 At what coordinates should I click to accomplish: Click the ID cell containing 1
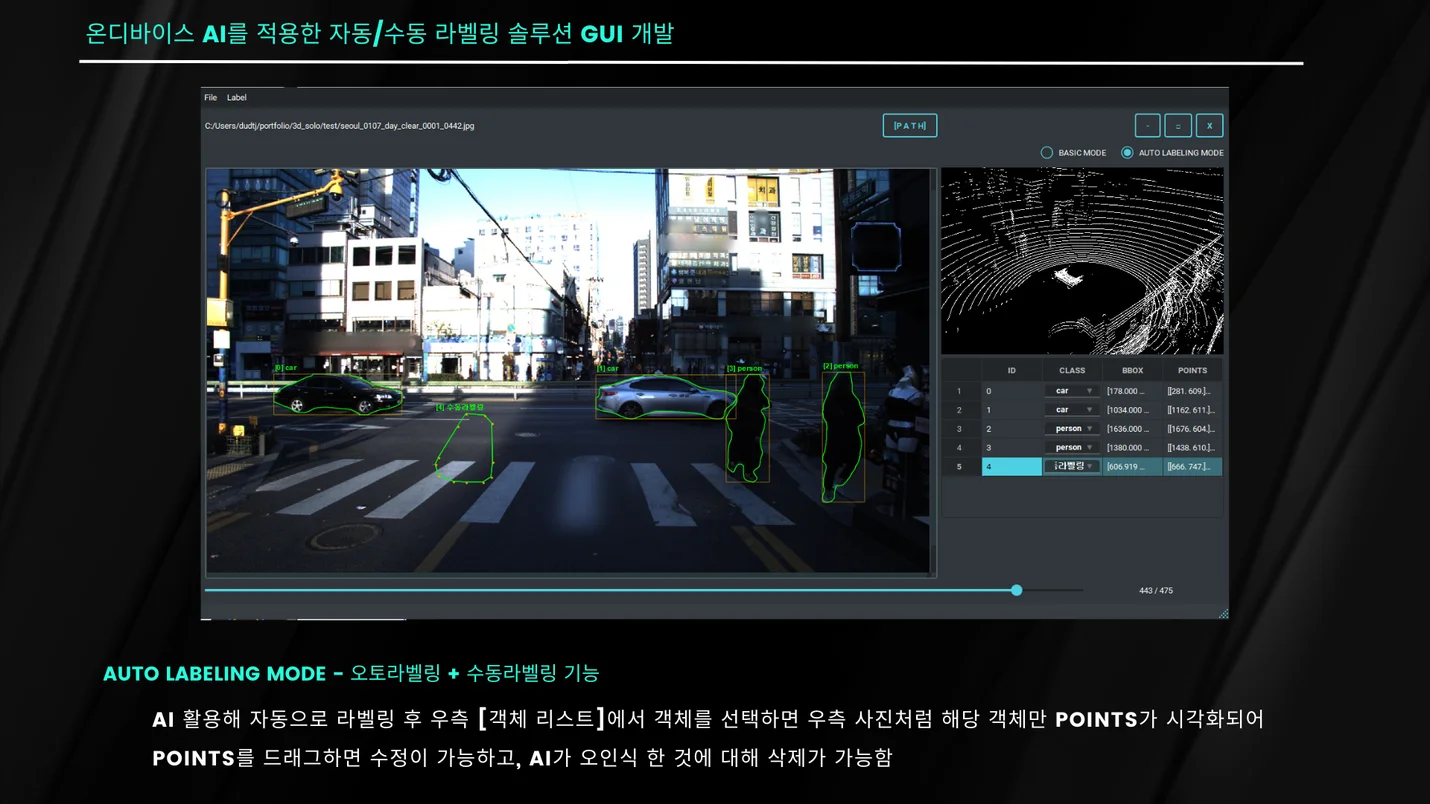tap(1011, 410)
